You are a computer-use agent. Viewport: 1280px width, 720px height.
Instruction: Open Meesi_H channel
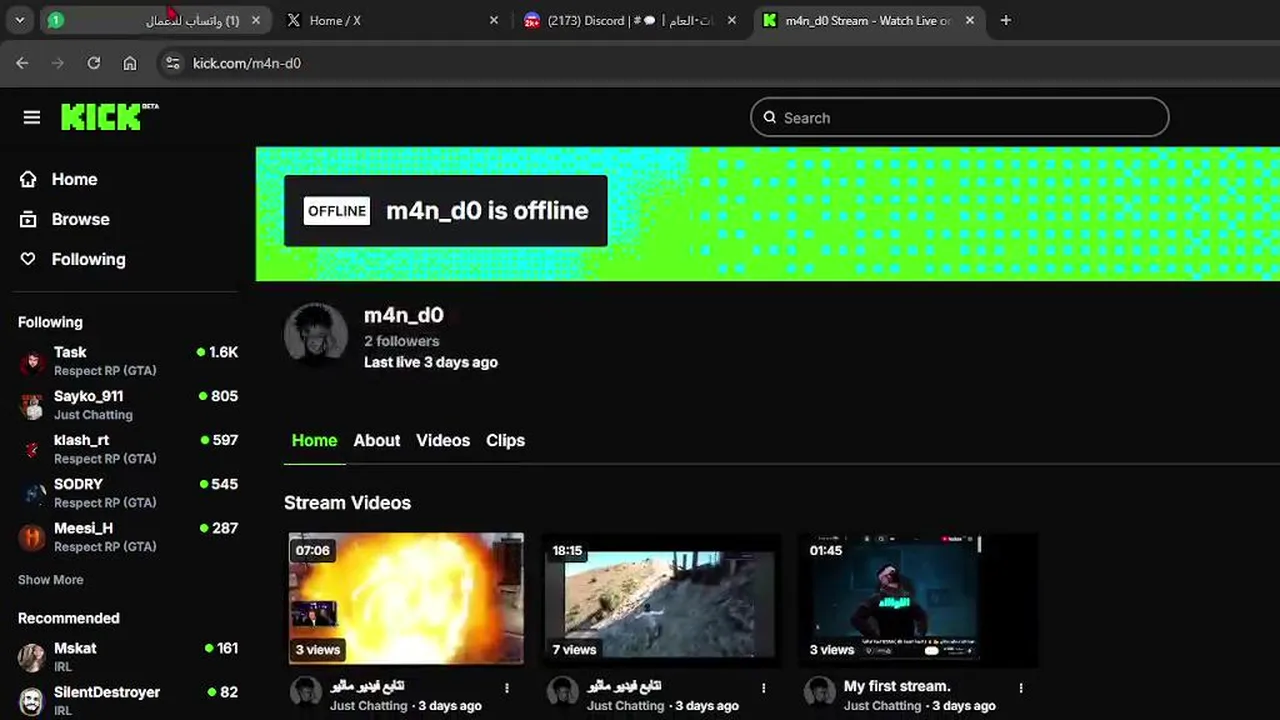click(x=128, y=537)
